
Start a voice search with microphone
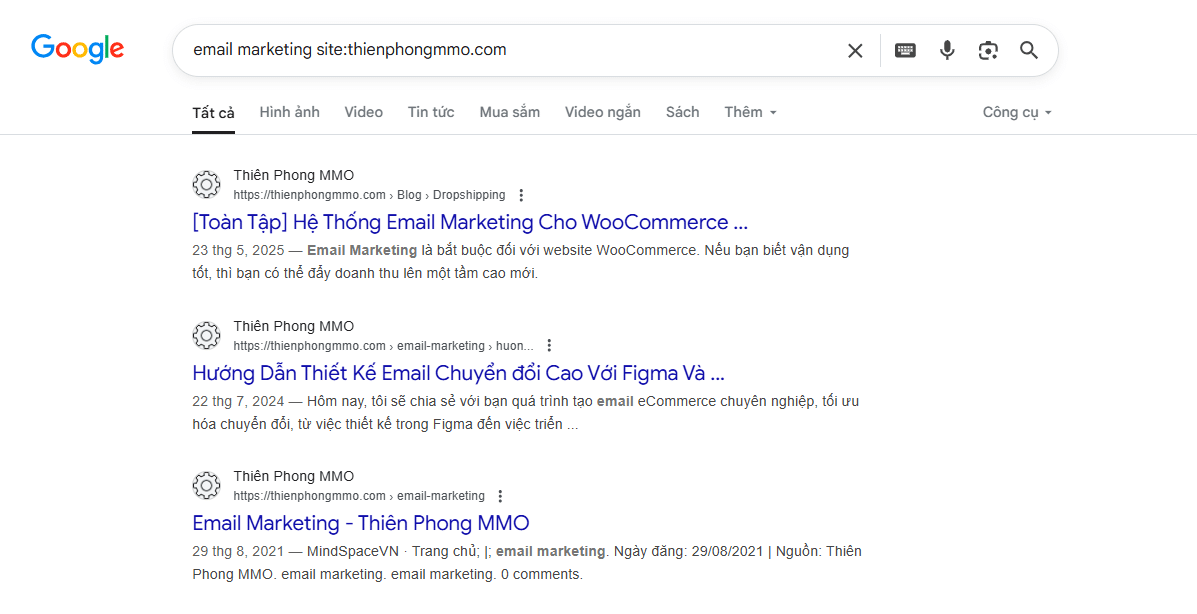947,50
